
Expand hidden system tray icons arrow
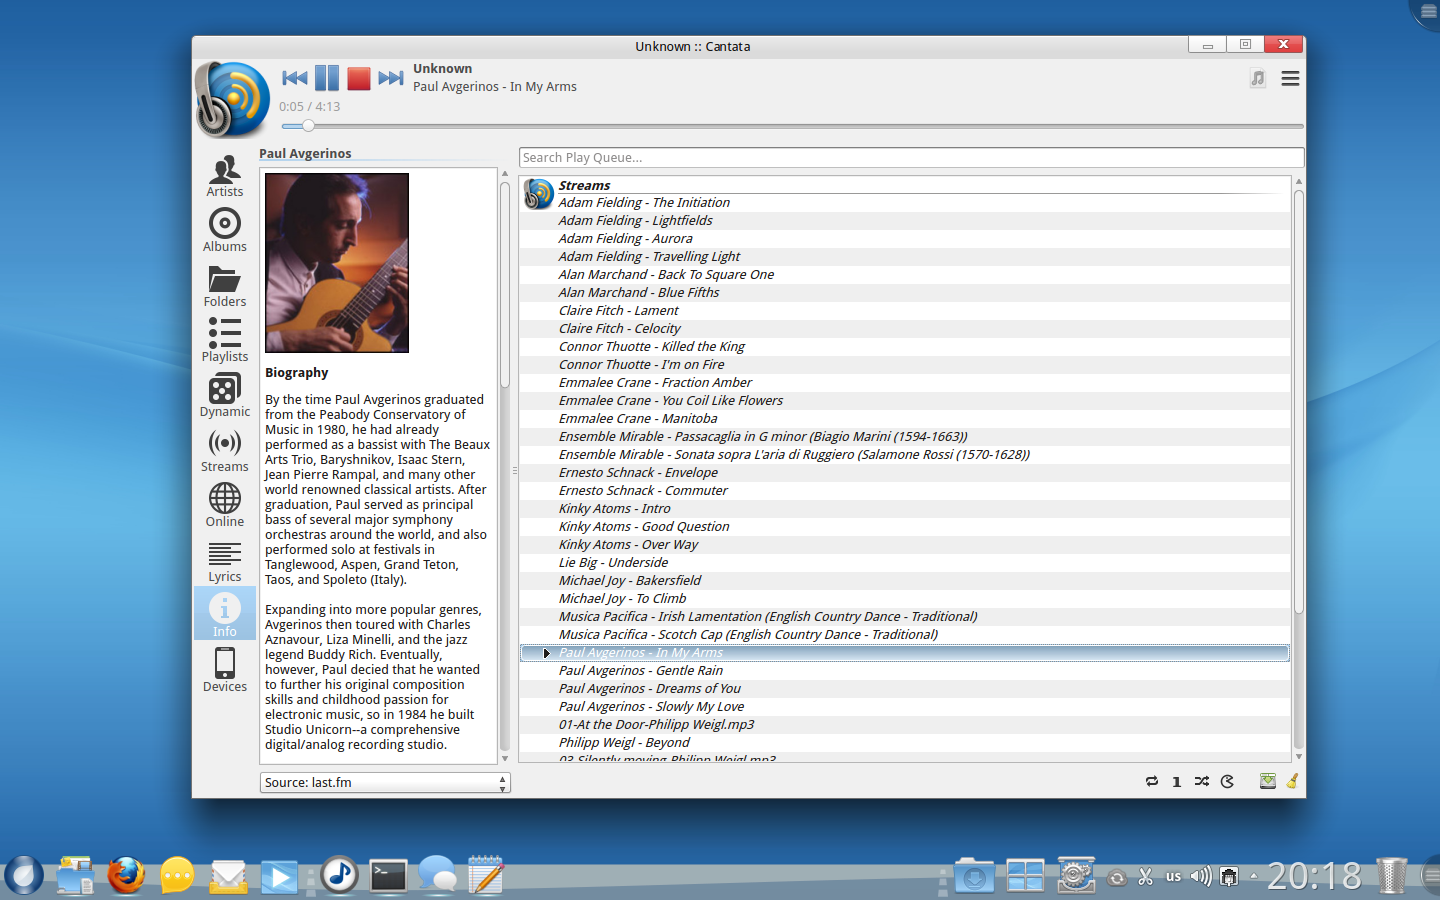pyautogui.click(x=1254, y=876)
